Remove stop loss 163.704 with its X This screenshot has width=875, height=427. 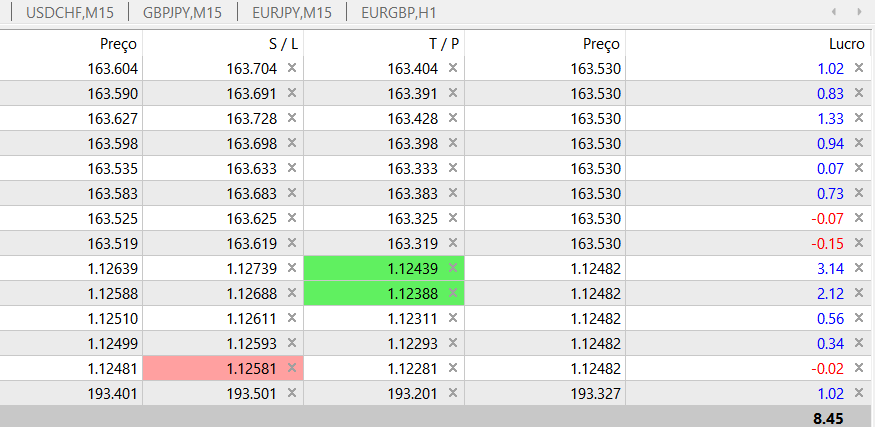pos(292,68)
